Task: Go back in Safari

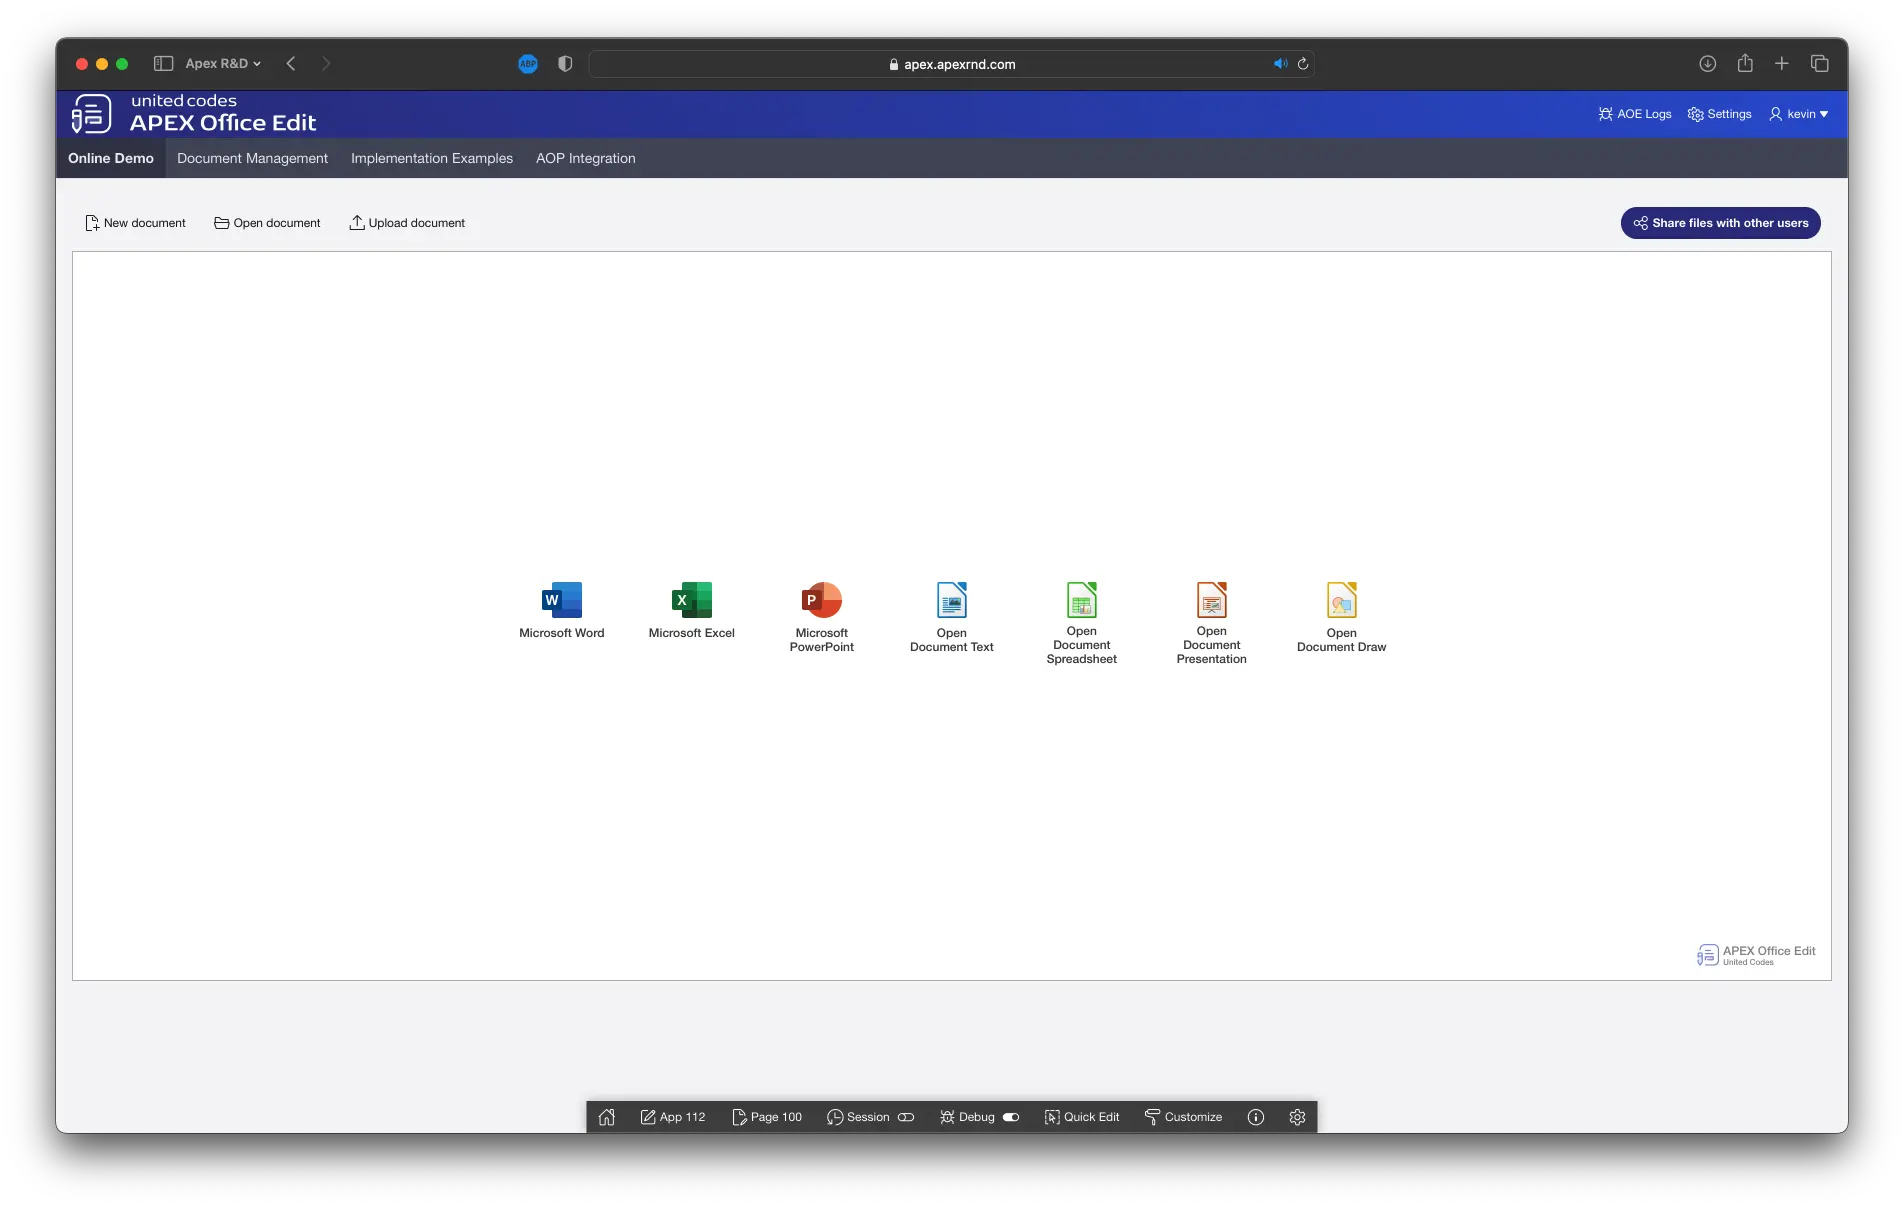Action: coord(291,63)
